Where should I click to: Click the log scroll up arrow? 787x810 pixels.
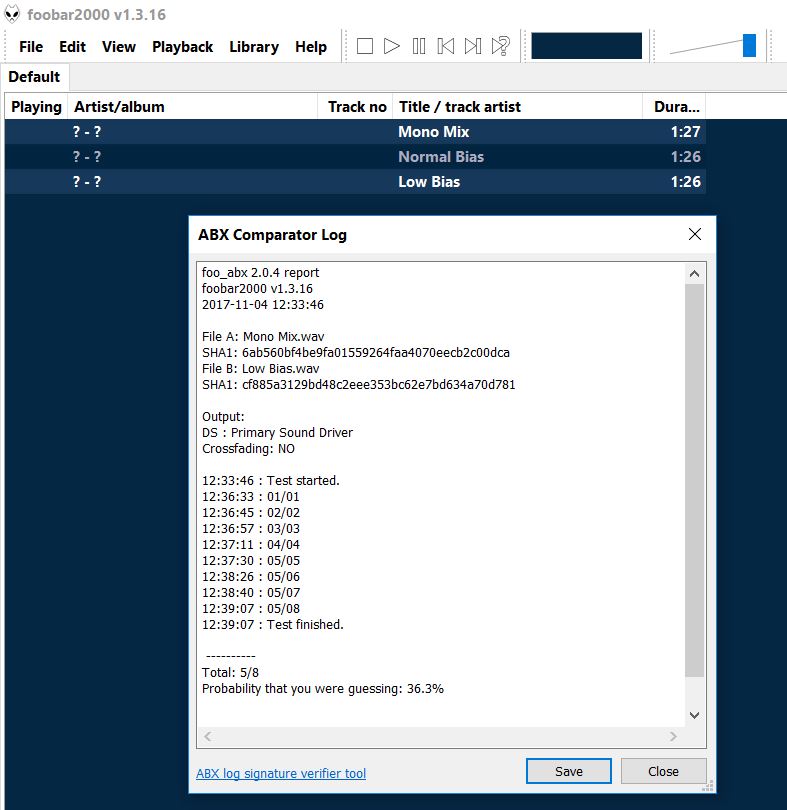695,274
